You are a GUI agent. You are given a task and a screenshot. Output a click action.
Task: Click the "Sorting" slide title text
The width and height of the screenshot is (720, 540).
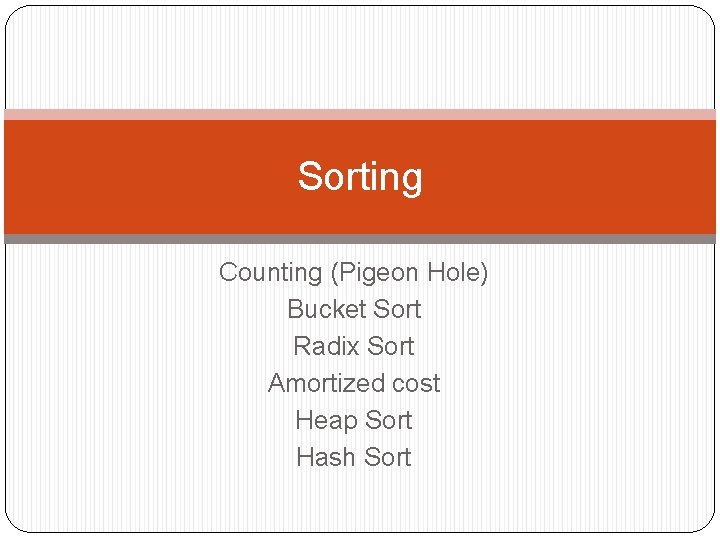pos(360,177)
